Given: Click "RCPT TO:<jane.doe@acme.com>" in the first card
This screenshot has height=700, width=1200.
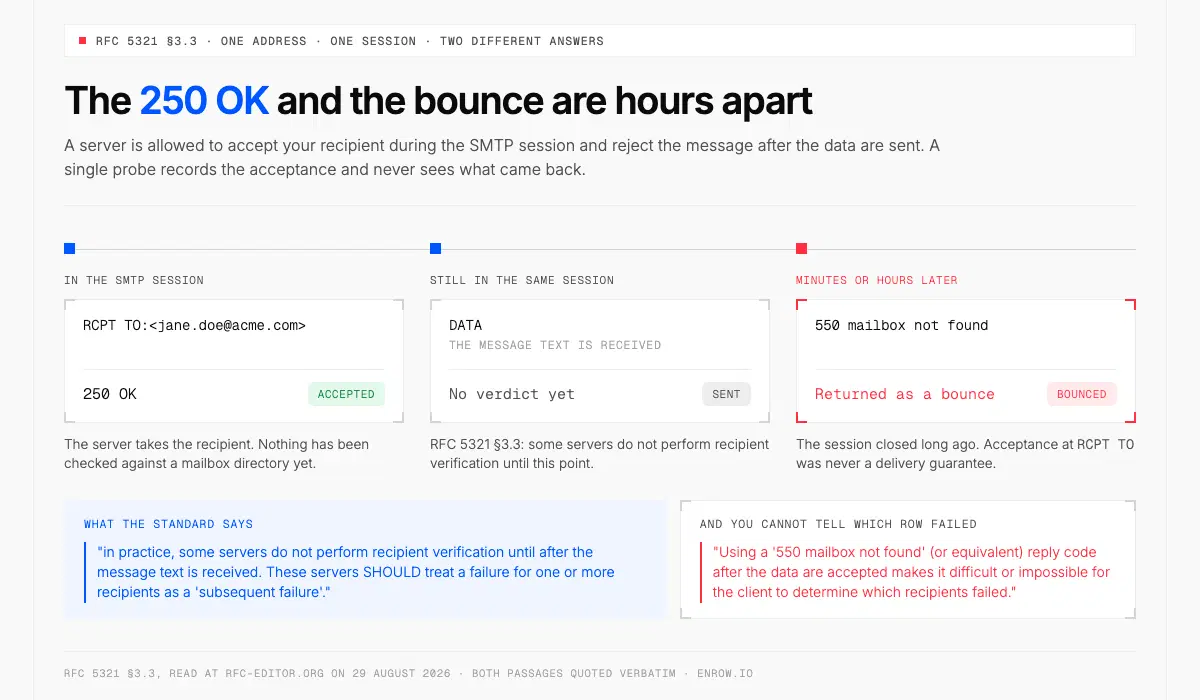Looking at the screenshot, I should [194, 325].
